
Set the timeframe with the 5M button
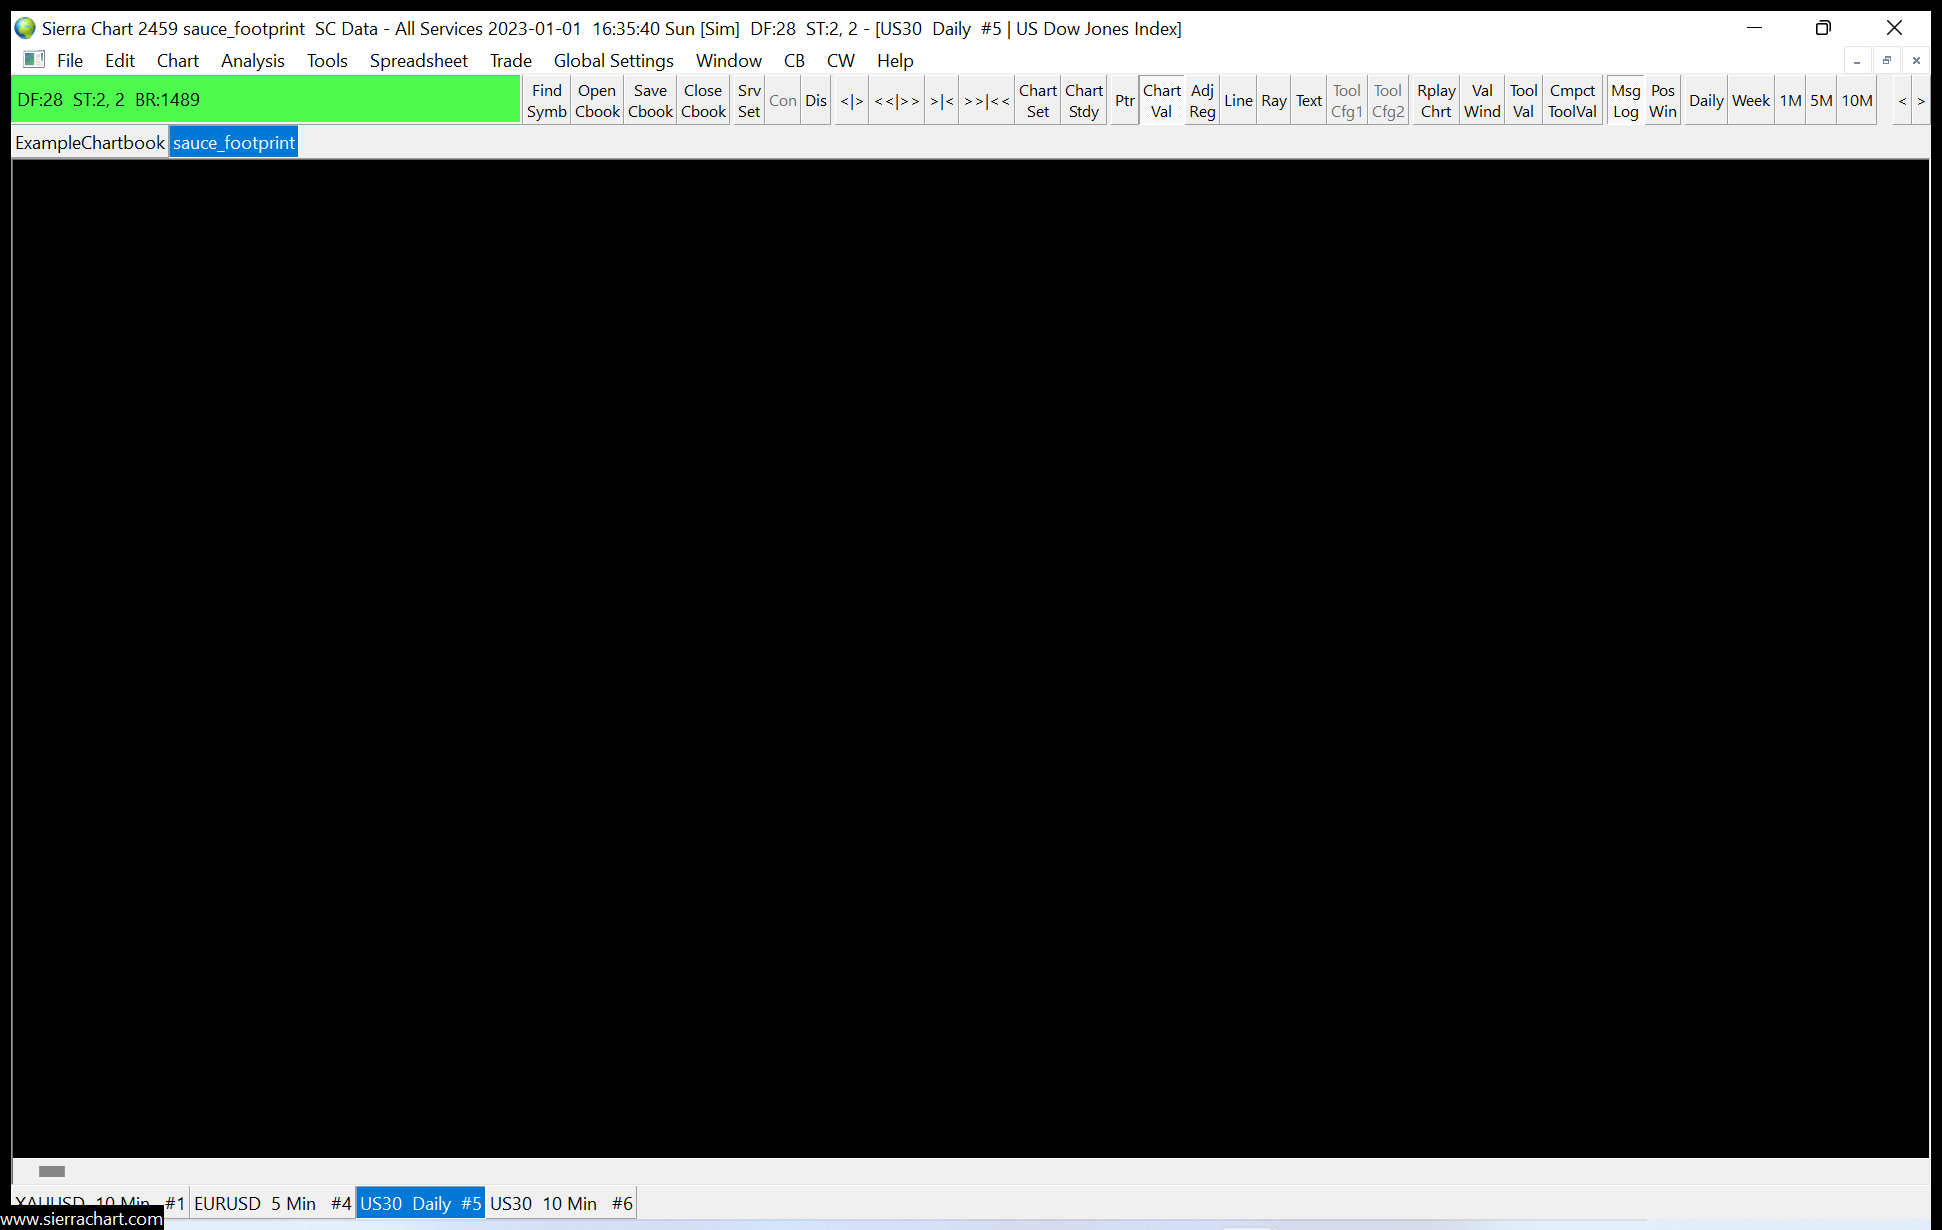point(1821,101)
